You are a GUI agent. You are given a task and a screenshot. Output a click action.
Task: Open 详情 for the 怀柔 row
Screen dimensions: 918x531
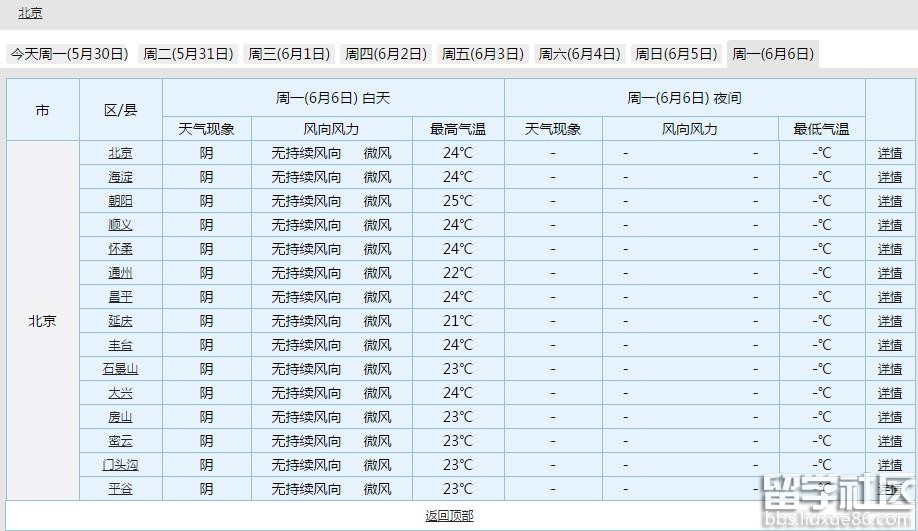click(x=890, y=249)
